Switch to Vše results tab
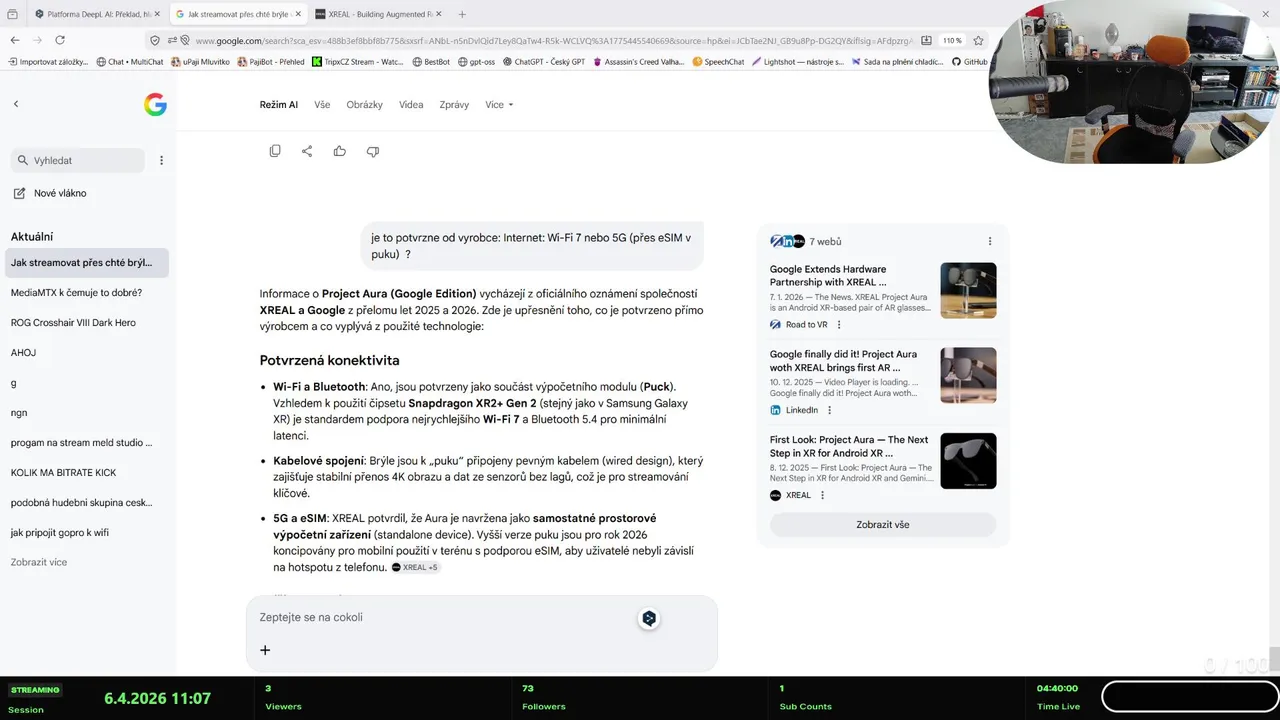Viewport: 1280px width, 720px height. pyautogui.click(x=322, y=104)
